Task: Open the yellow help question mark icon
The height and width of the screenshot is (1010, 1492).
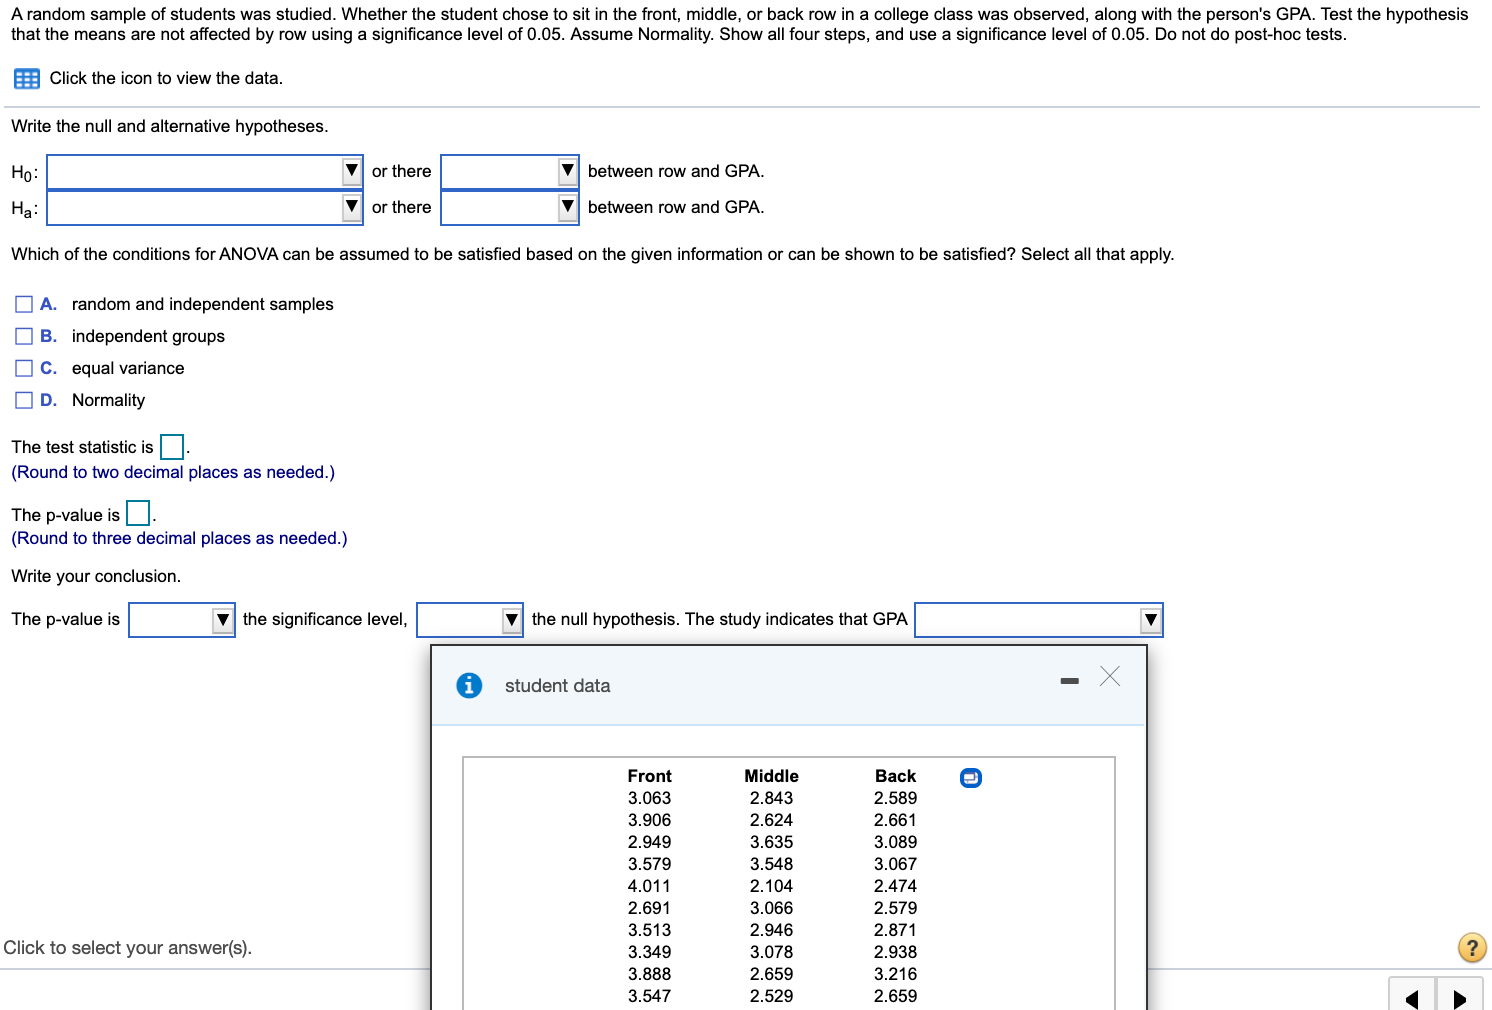Action: coord(1472,947)
